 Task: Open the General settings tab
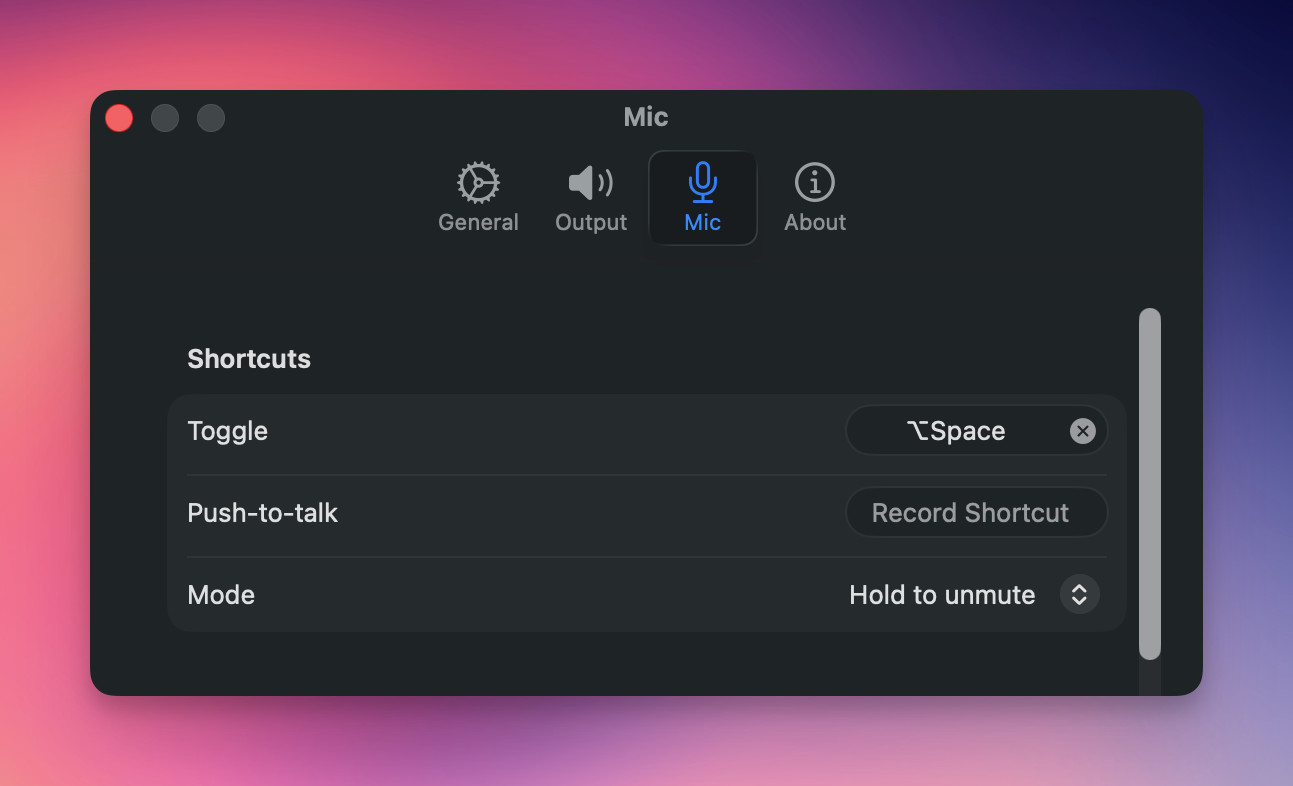click(478, 198)
